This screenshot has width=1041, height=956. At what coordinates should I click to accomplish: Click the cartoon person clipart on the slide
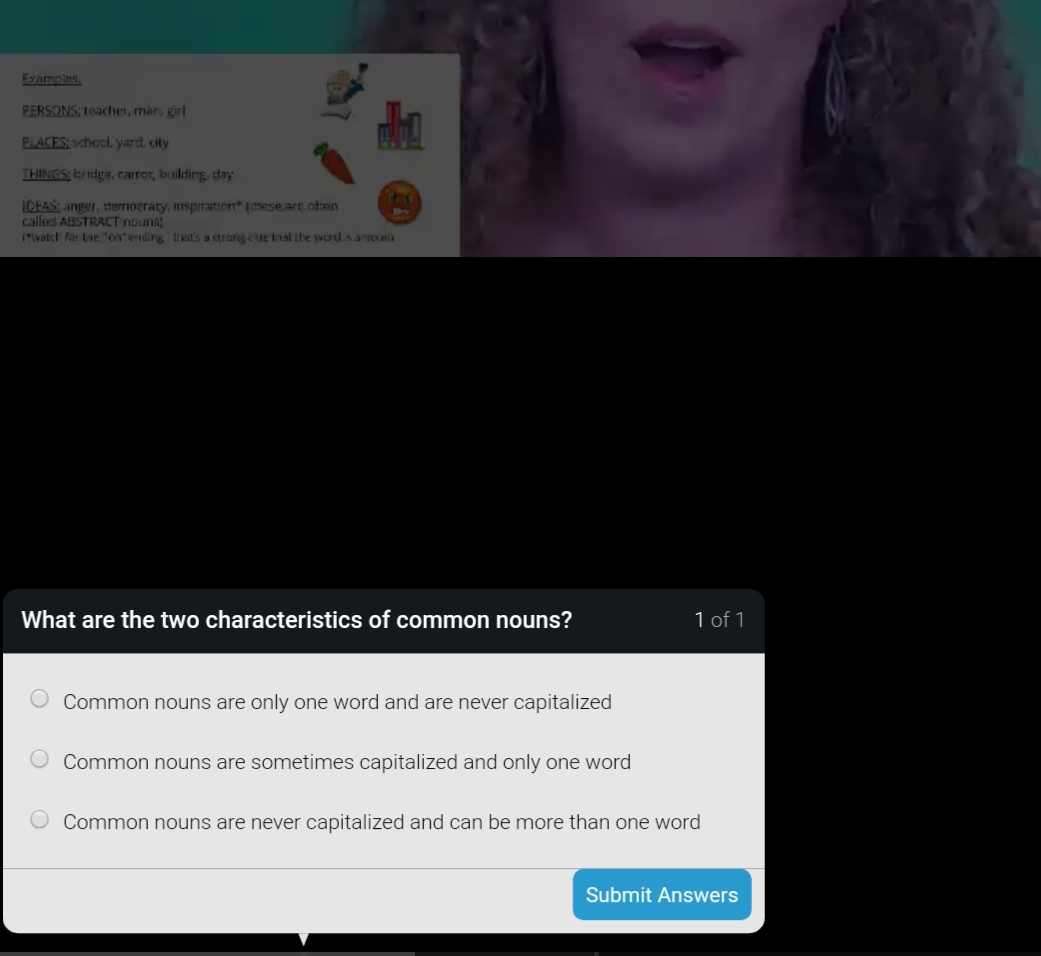pos(345,91)
